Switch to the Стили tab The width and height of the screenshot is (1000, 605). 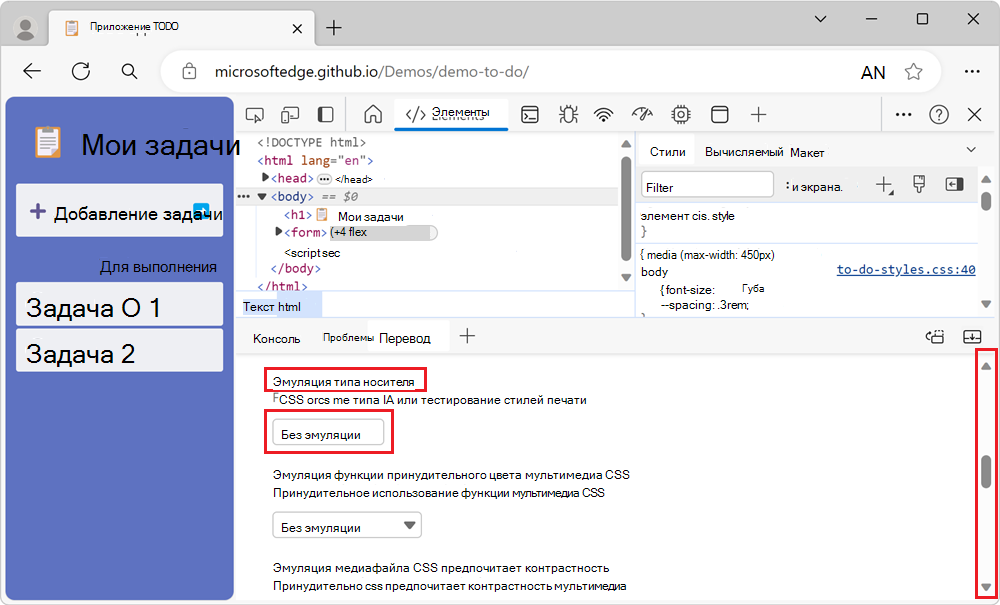pyautogui.click(x=667, y=152)
